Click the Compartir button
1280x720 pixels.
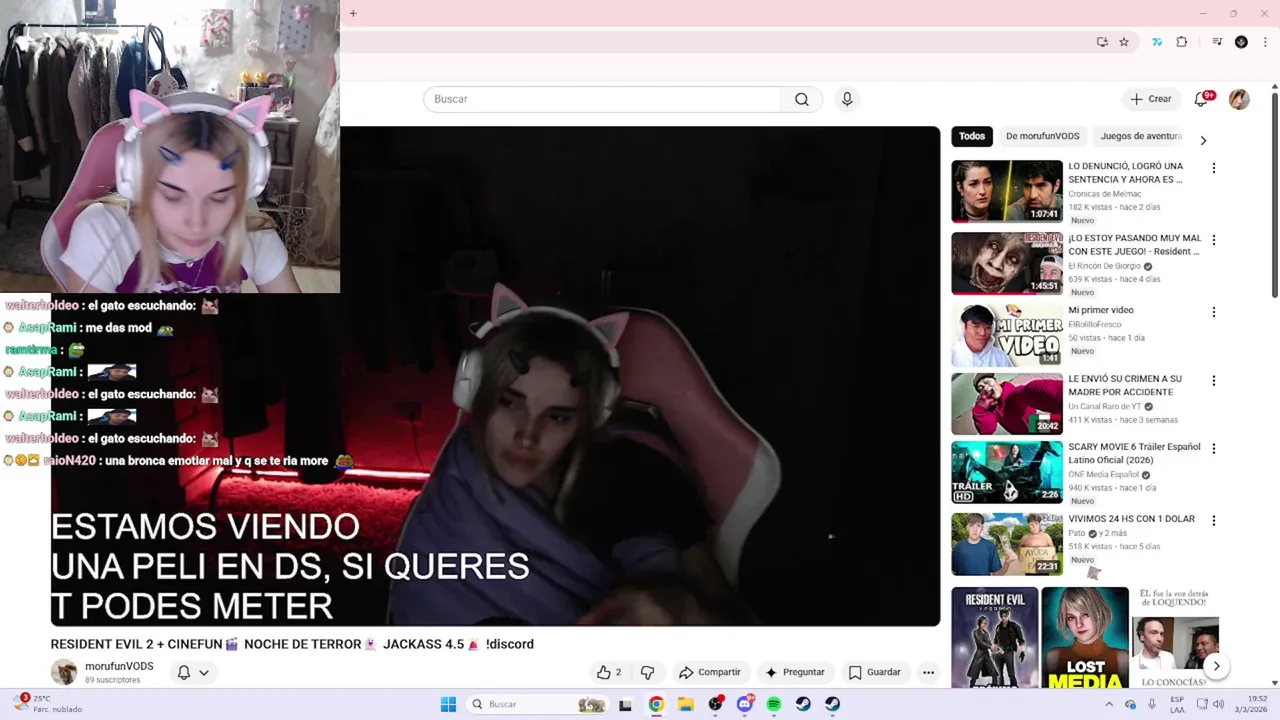pyautogui.click(x=709, y=672)
